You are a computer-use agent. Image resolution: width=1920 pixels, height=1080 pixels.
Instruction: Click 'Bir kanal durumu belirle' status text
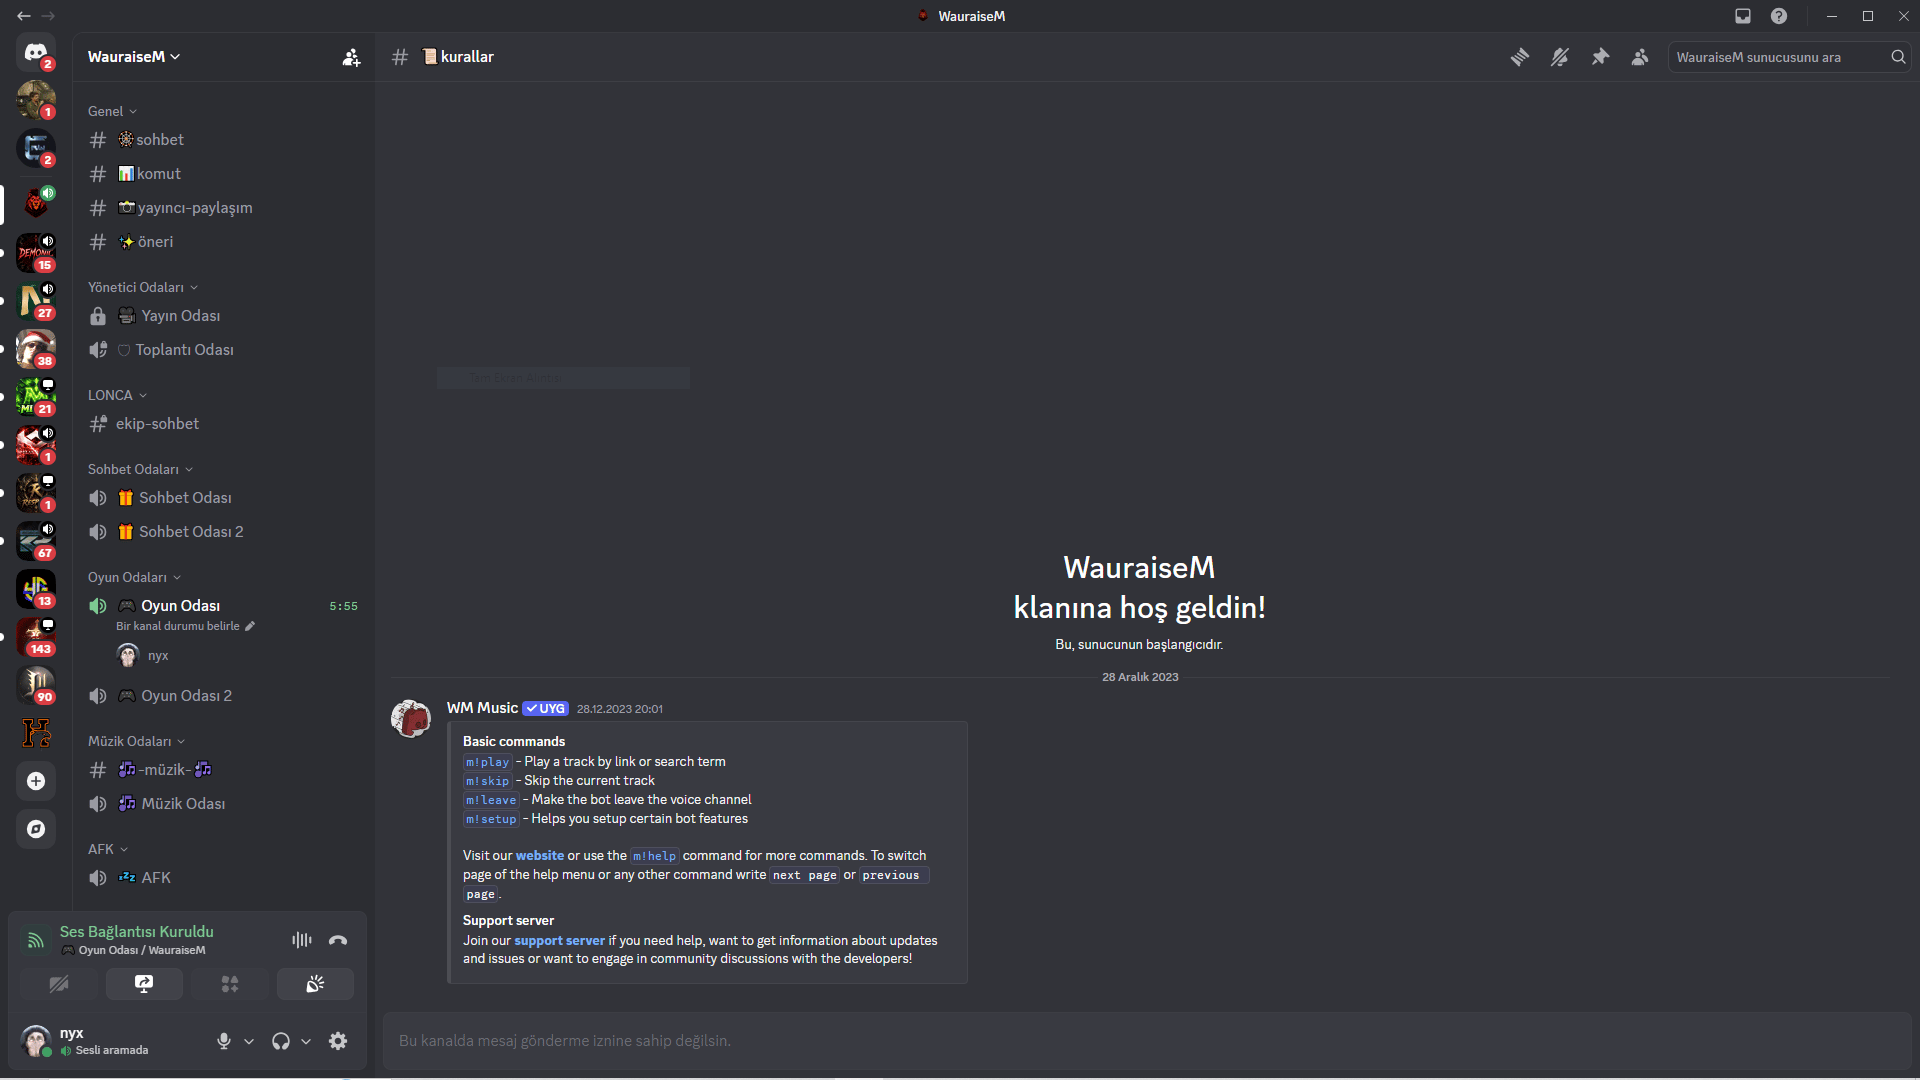tap(178, 626)
